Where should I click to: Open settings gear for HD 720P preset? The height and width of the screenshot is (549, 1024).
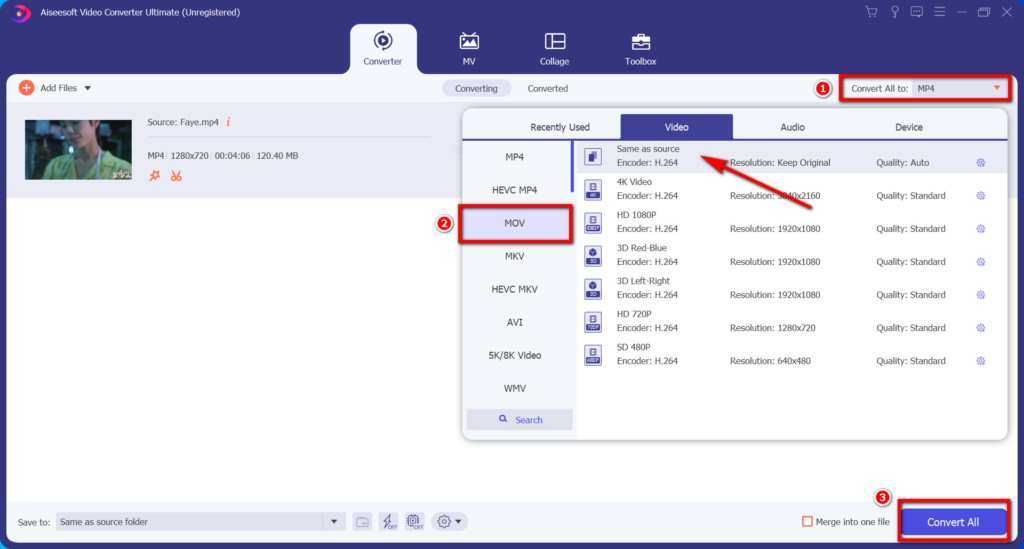coord(980,328)
